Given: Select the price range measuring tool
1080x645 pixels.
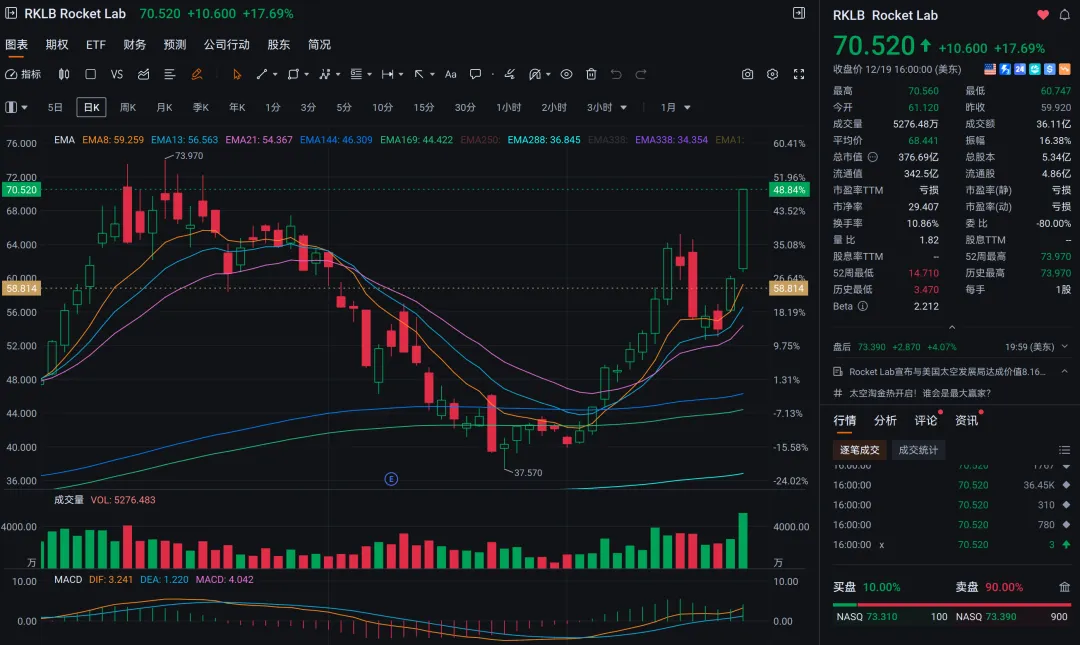Looking at the screenshot, I should 388,74.
